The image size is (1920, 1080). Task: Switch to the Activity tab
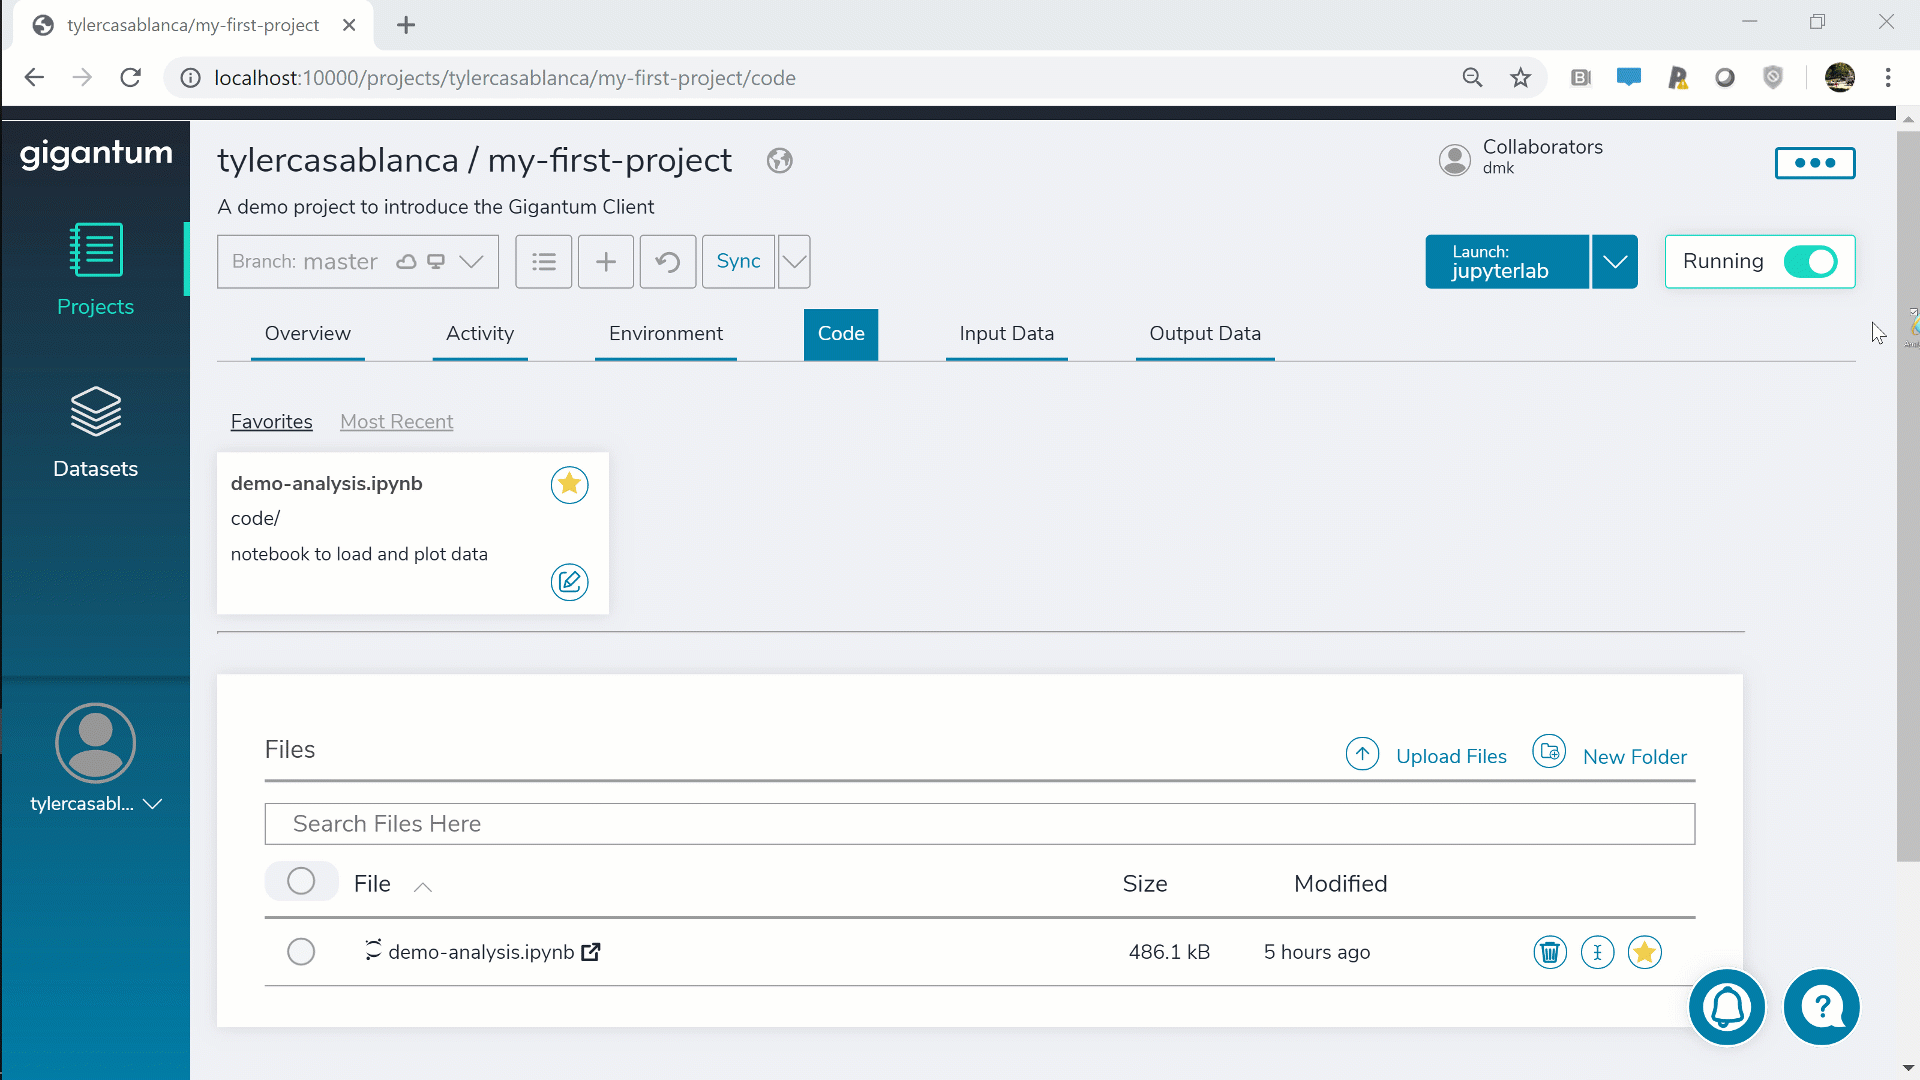[x=480, y=334]
